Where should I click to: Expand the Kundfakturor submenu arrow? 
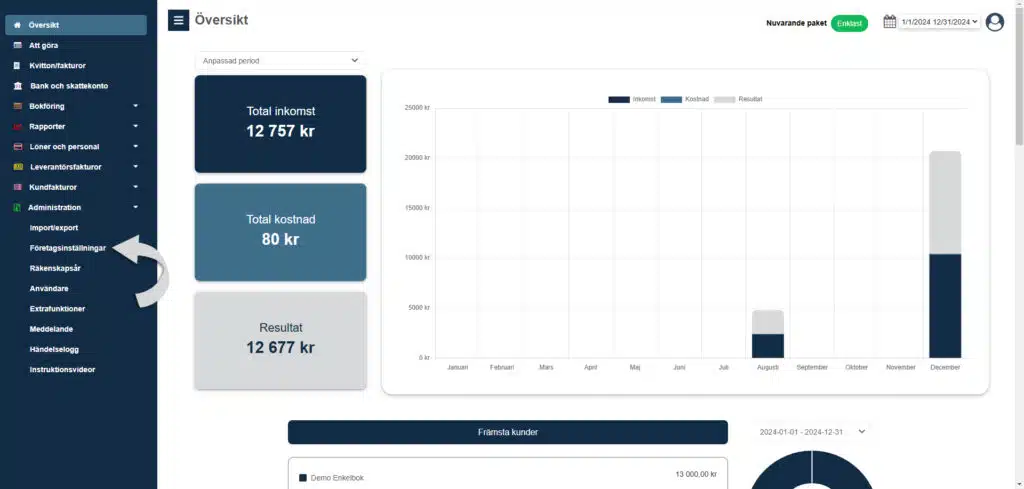point(135,187)
